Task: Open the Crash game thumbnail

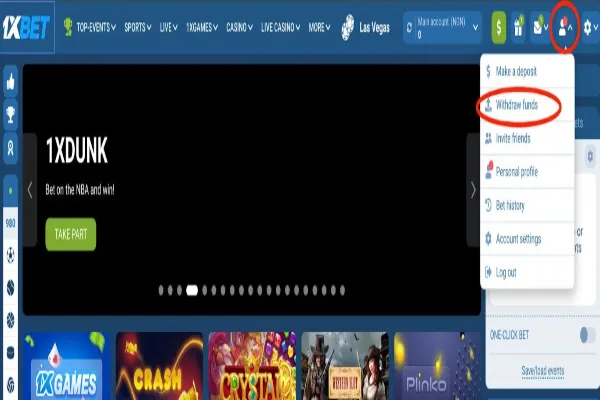Action: [x=159, y=366]
